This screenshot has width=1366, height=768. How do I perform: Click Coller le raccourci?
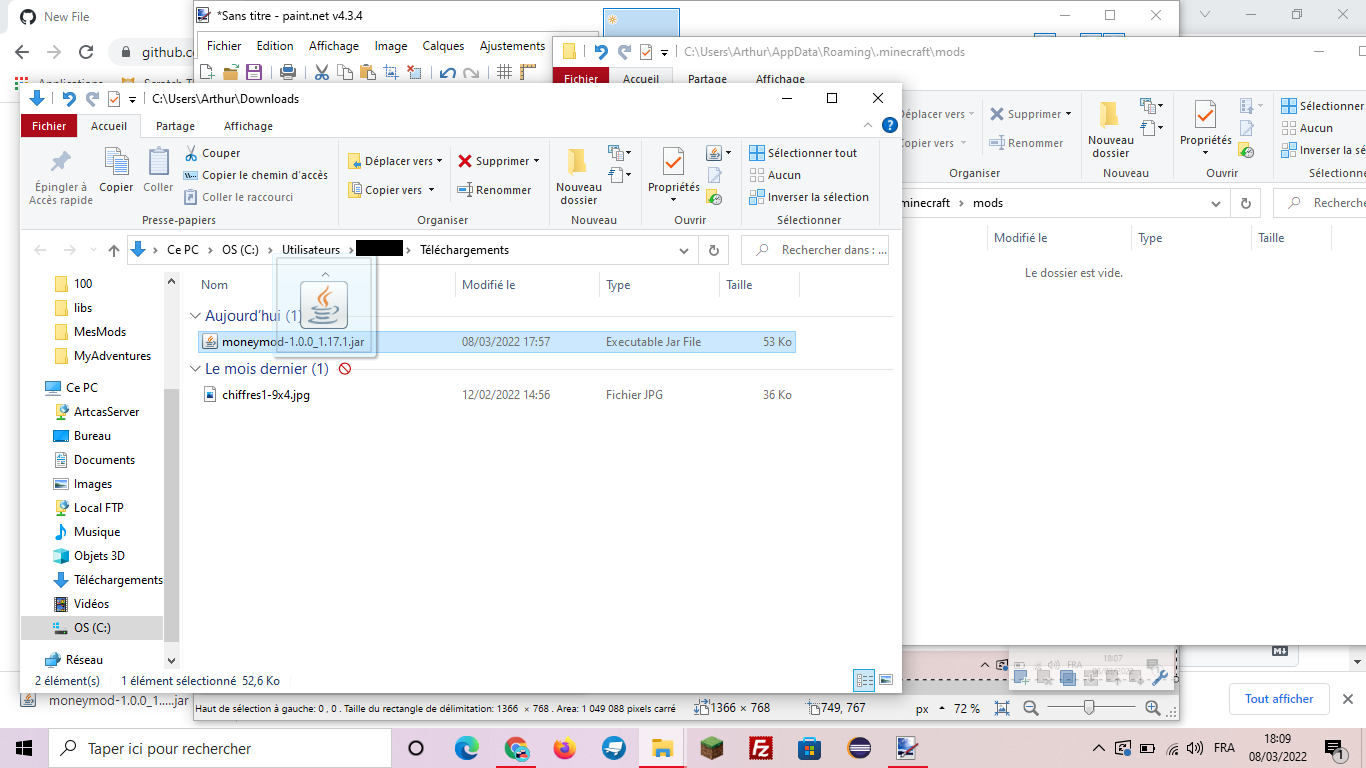pyautogui.click(x=239, y=197)
